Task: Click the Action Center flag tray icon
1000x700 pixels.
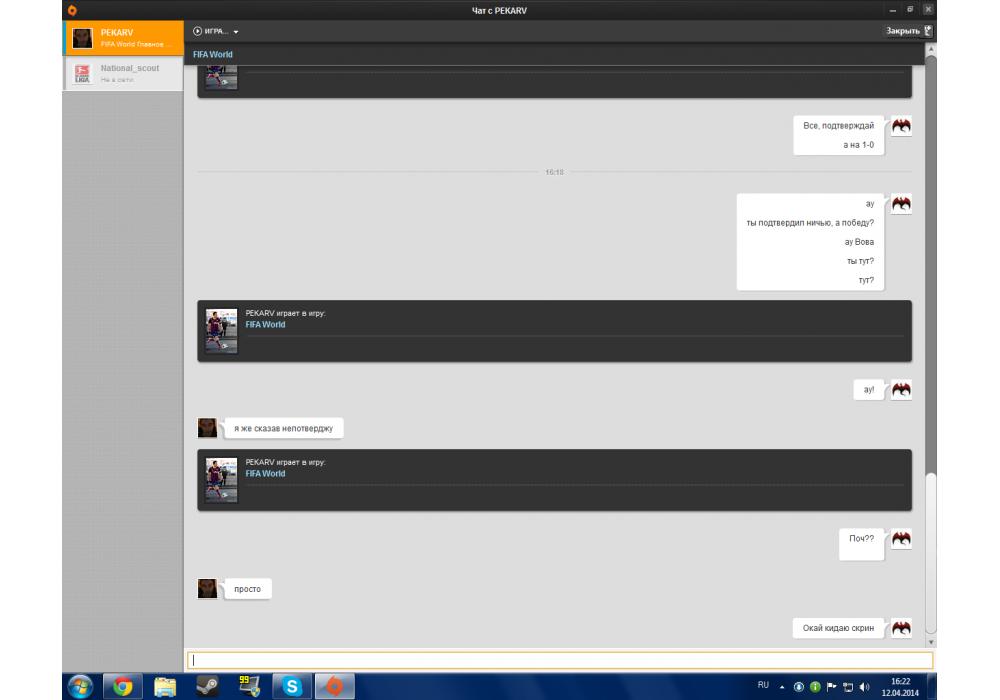Action: click(x=831, y=686)
